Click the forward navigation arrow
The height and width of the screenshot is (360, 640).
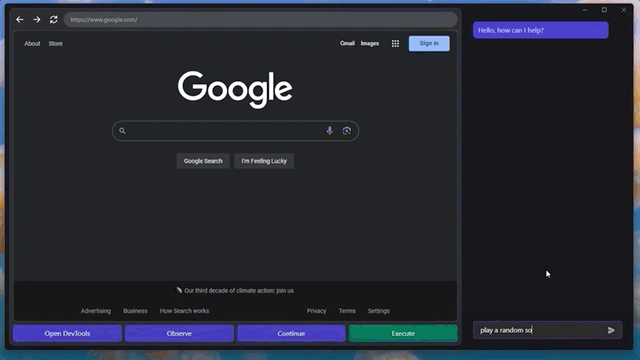(x=37, y=20)
